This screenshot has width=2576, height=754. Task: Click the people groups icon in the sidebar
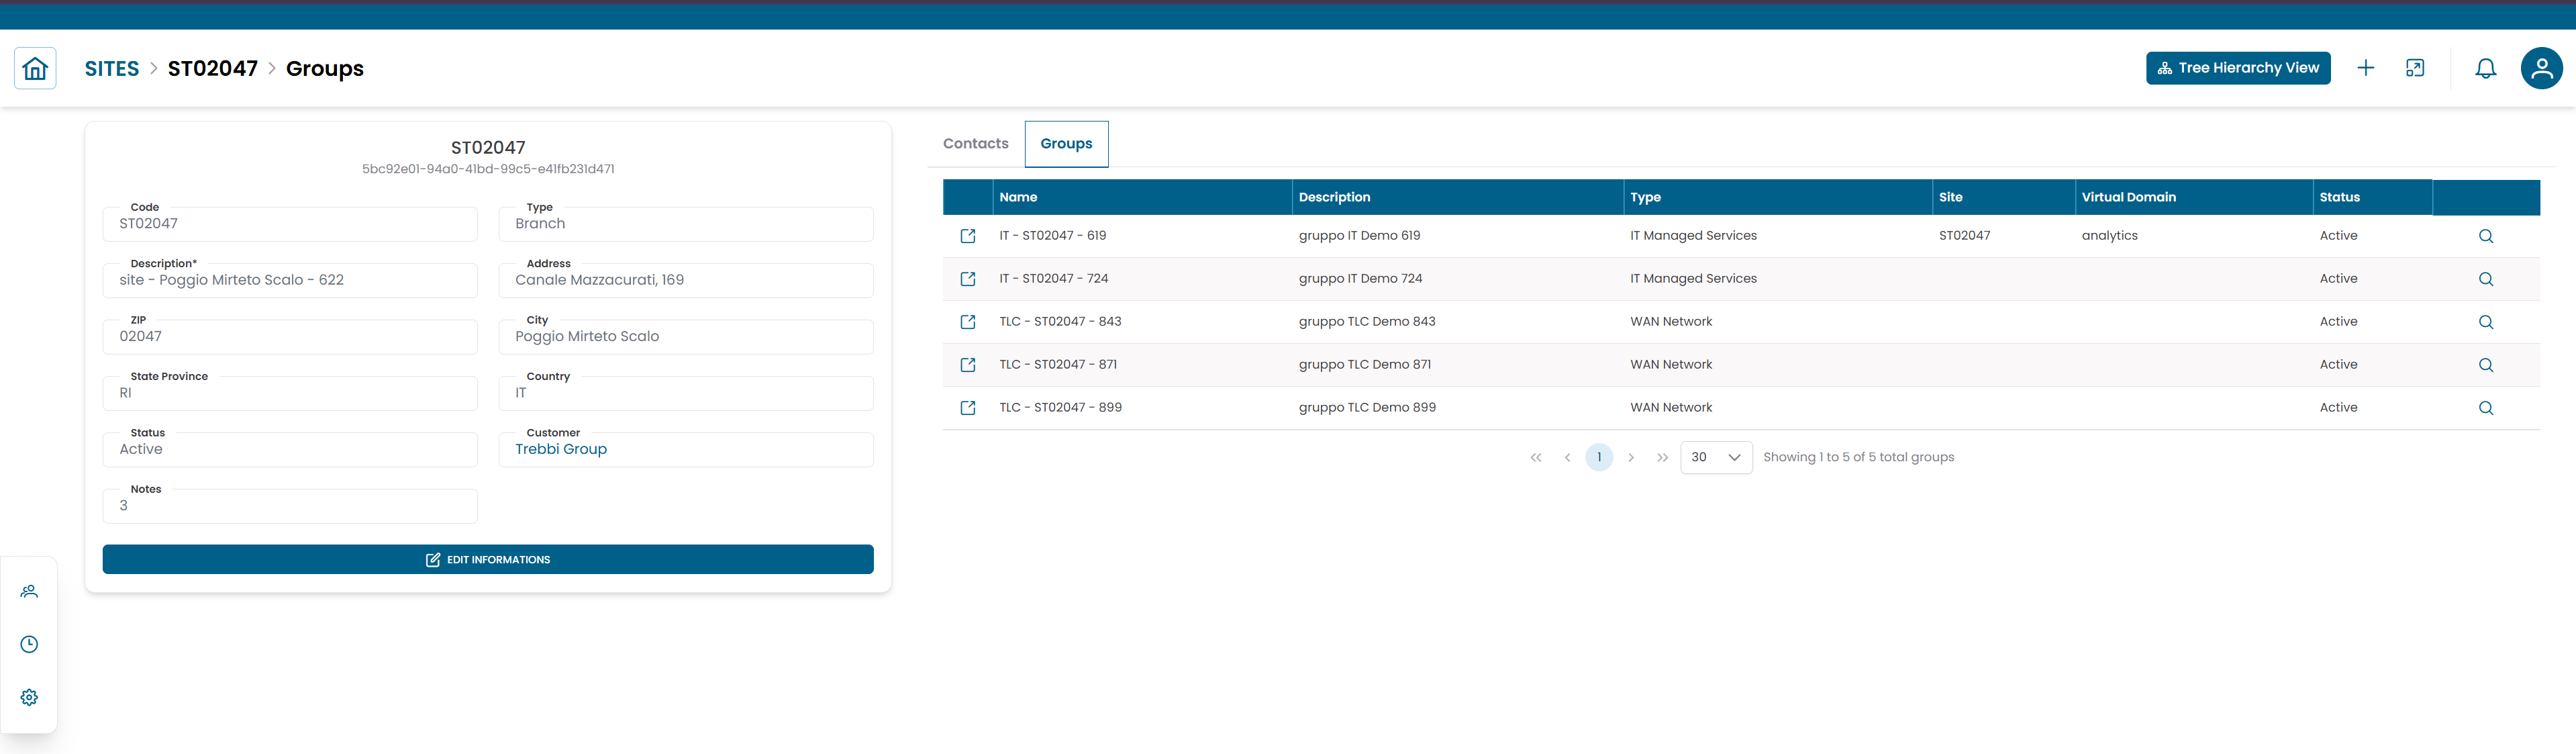pos(29,591)
